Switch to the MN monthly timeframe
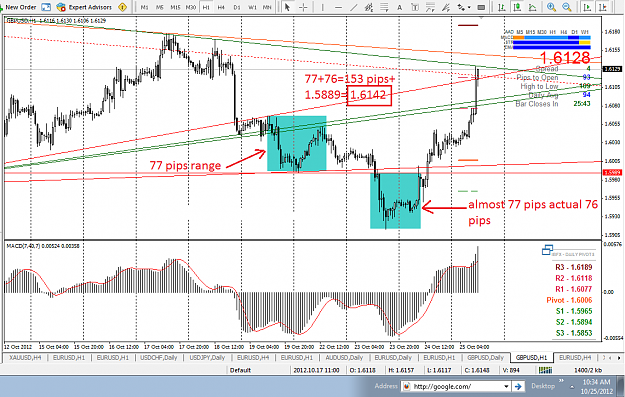Viewport: 625px width, 397px height. (x=267, y=7)
